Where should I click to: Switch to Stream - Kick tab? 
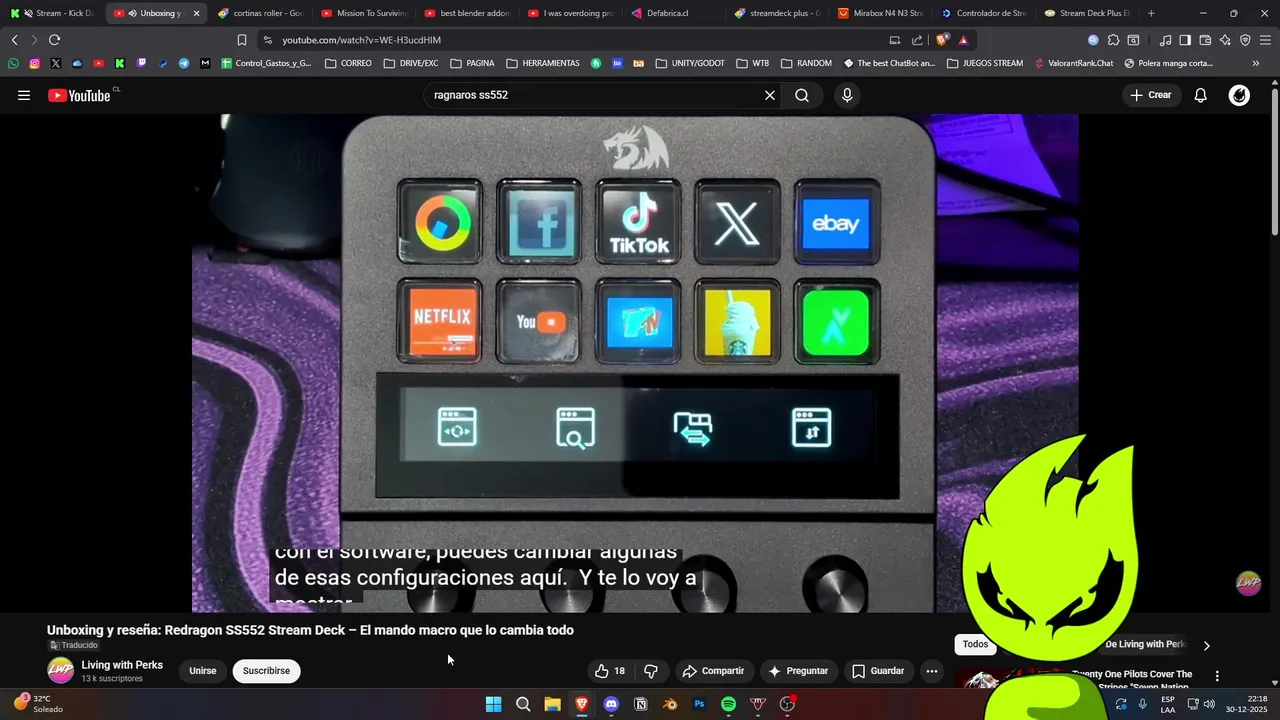[x=52, y=13]
